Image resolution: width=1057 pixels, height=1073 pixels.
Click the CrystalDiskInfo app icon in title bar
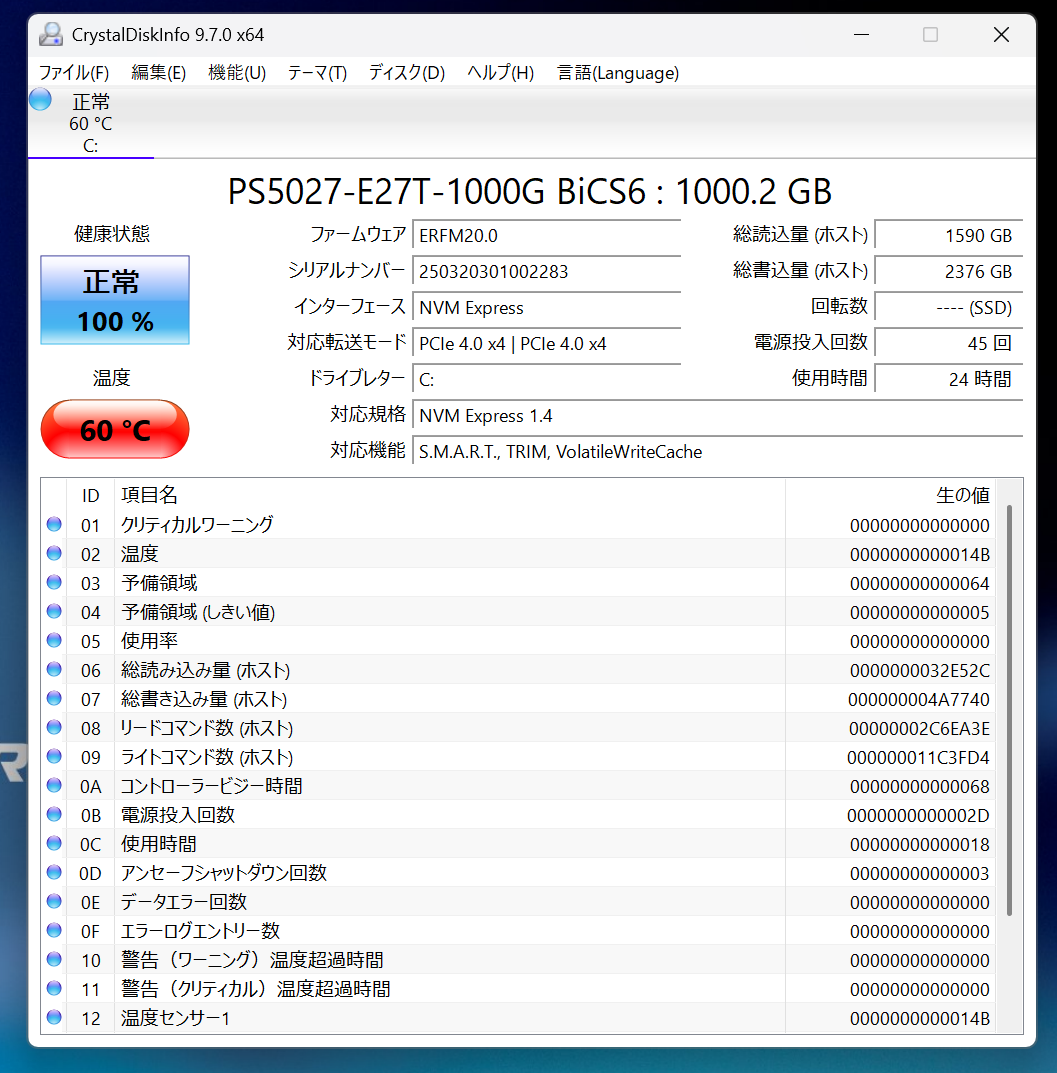point(50,34)
